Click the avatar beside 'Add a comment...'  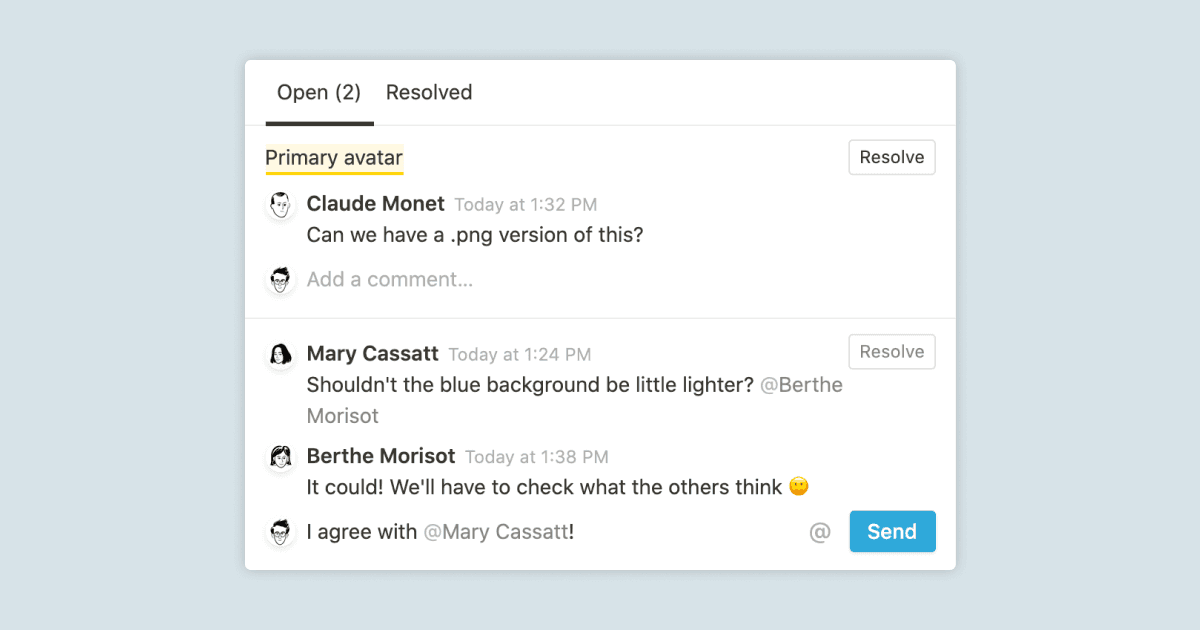[x=281, y=280]
